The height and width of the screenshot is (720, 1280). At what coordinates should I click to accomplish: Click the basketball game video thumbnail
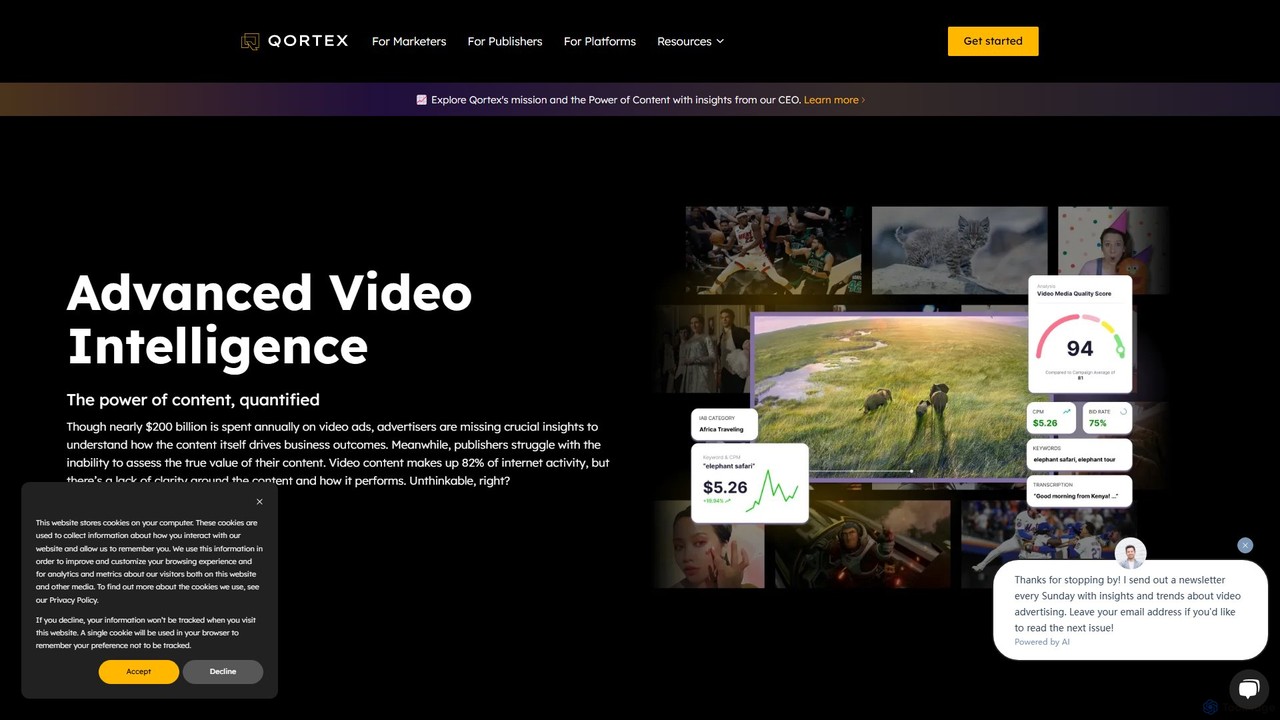[x=774, y=250]
